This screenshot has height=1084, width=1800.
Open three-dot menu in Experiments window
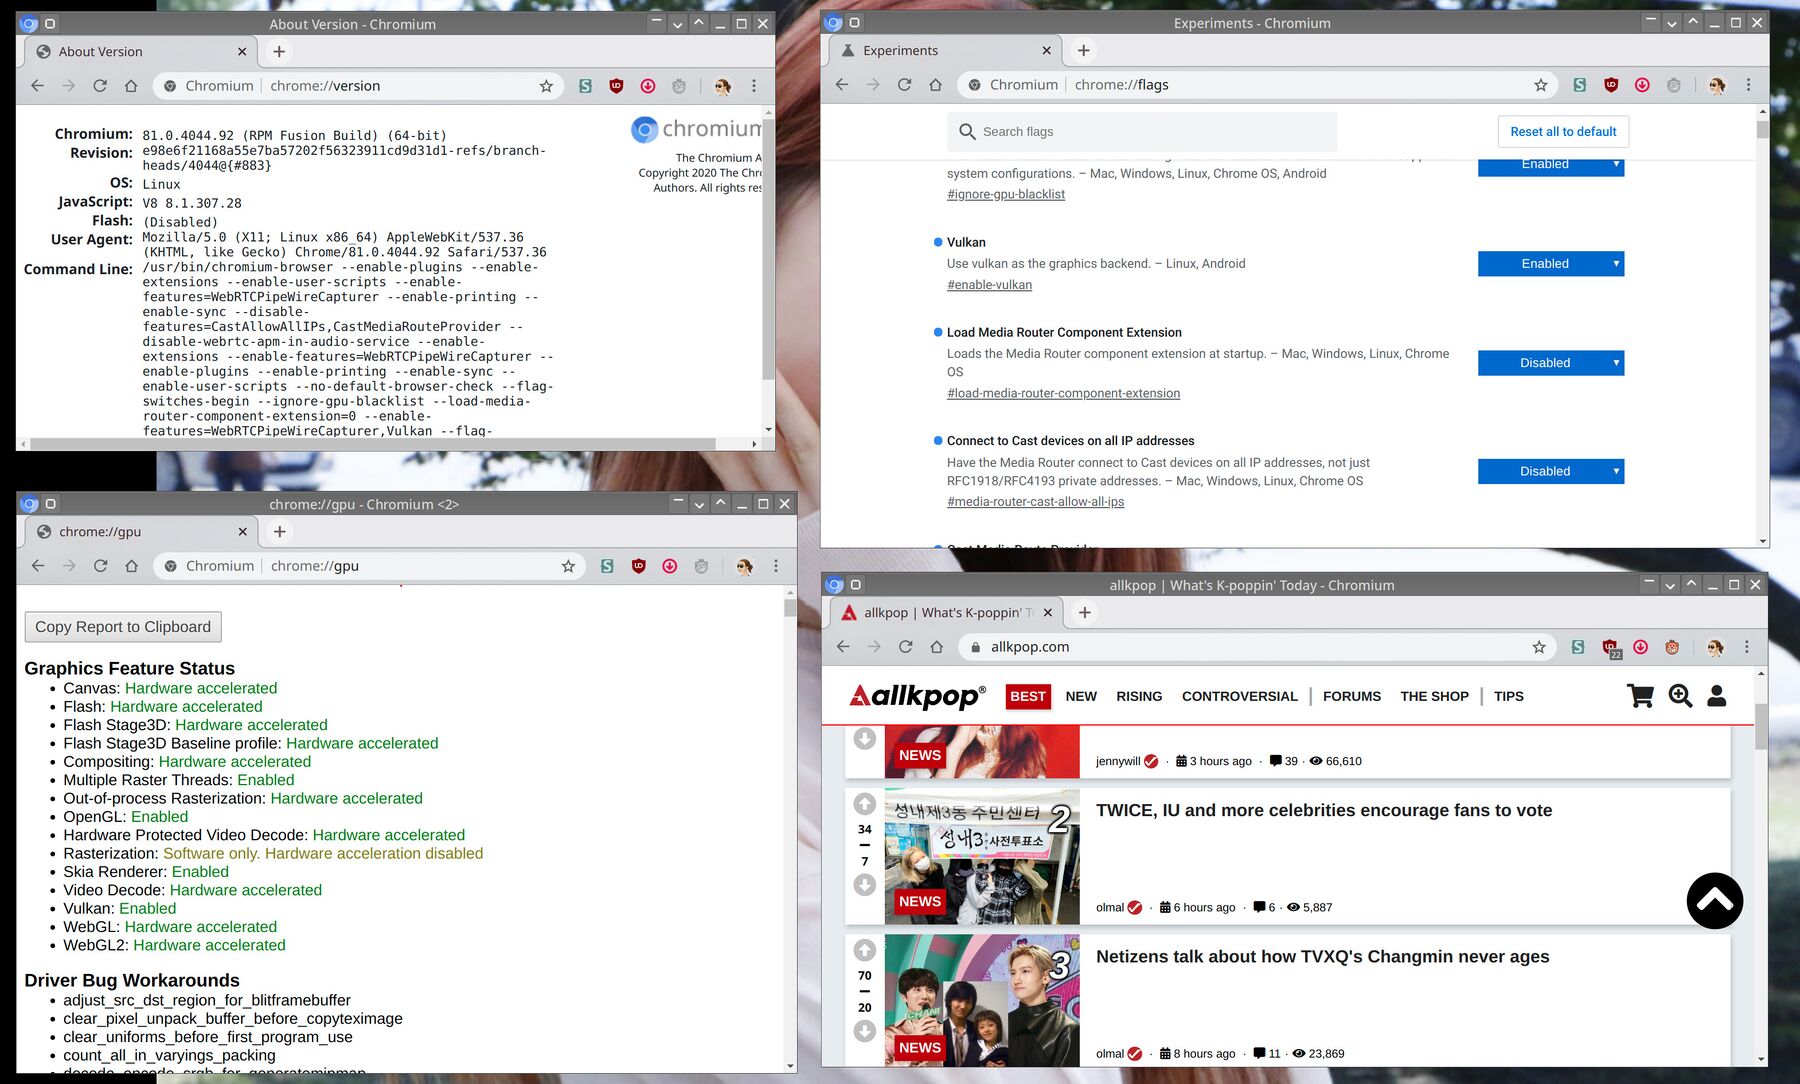1748,85
